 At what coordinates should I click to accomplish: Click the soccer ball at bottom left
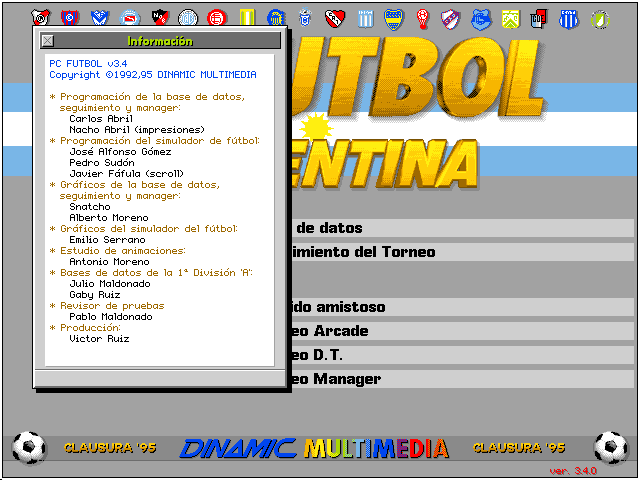coord(29,448)
